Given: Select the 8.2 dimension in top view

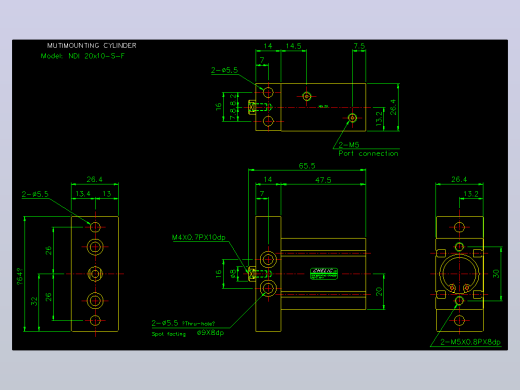Looking at the screenshot, I should pos(233,100).
